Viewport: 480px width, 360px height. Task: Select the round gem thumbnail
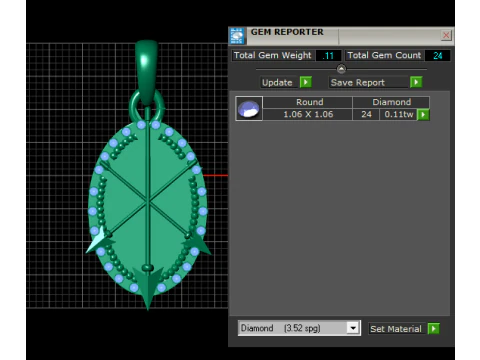coord(249,108)
